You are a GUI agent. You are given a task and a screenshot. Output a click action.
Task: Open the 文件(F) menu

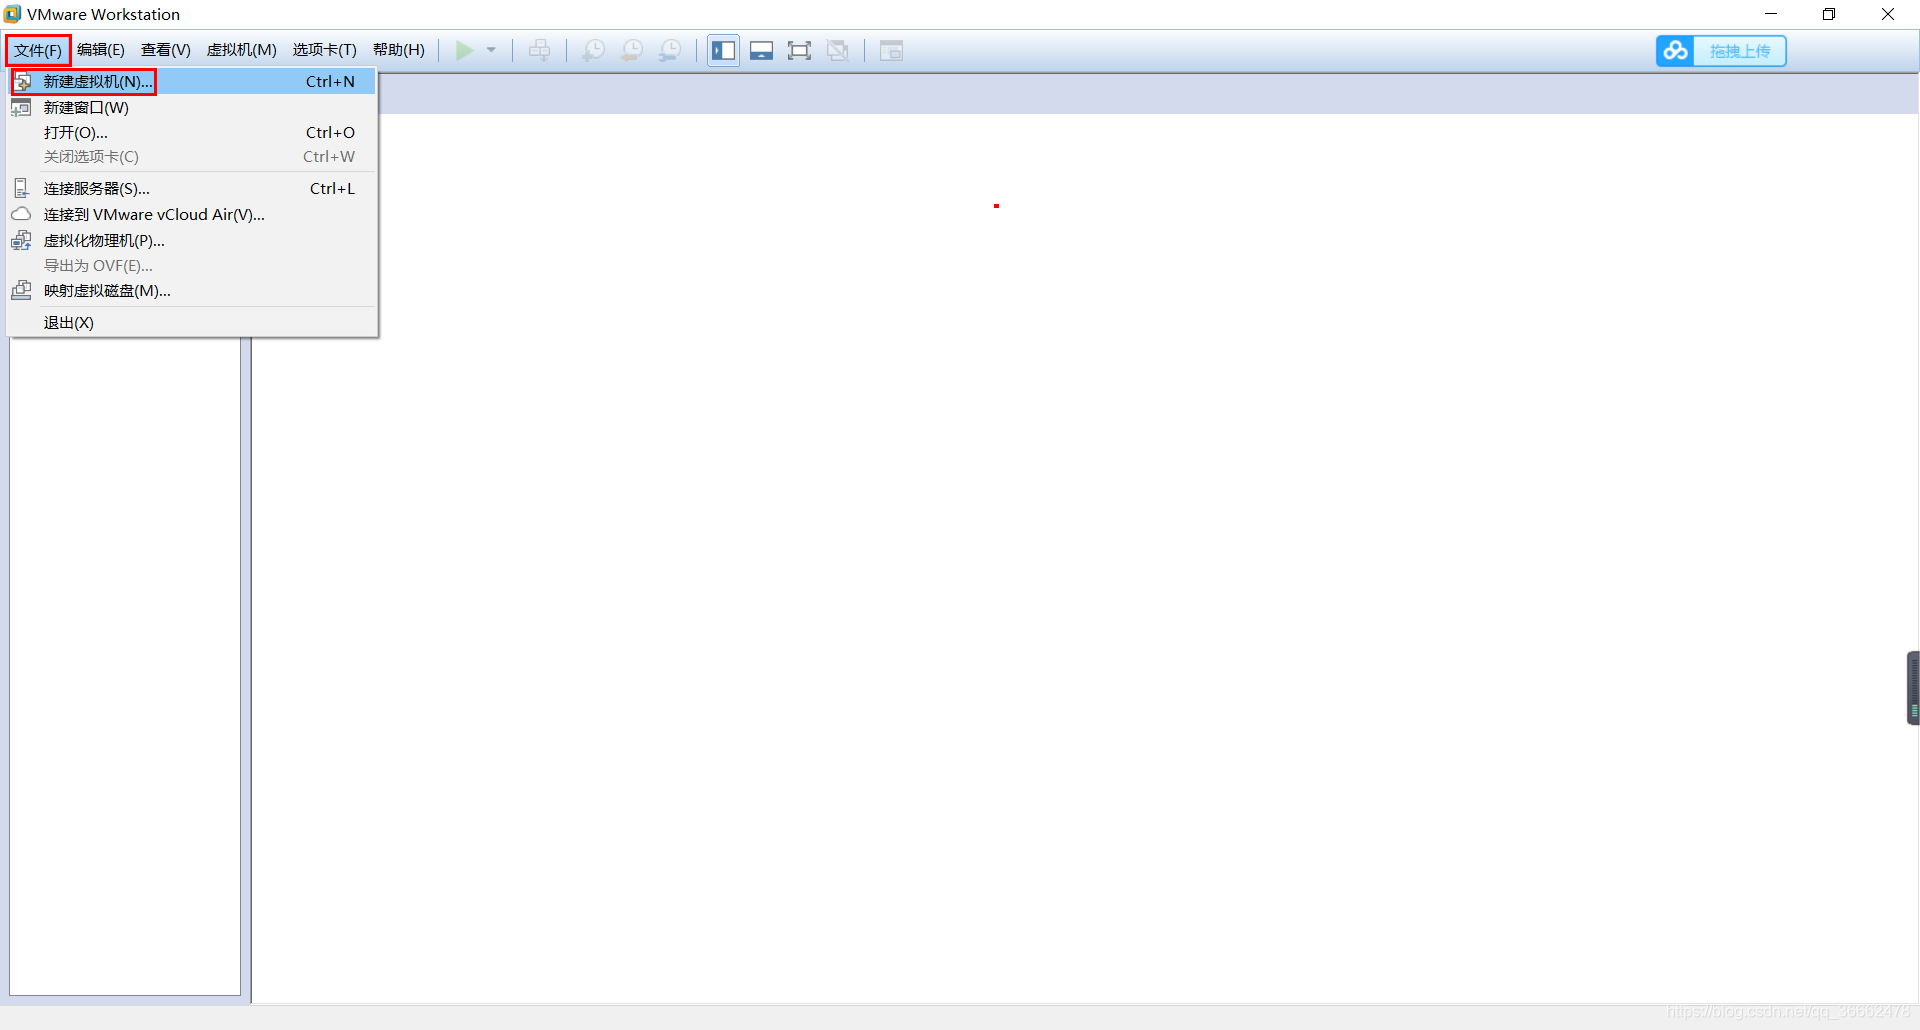pyautogui.click(x=38, y=50)
